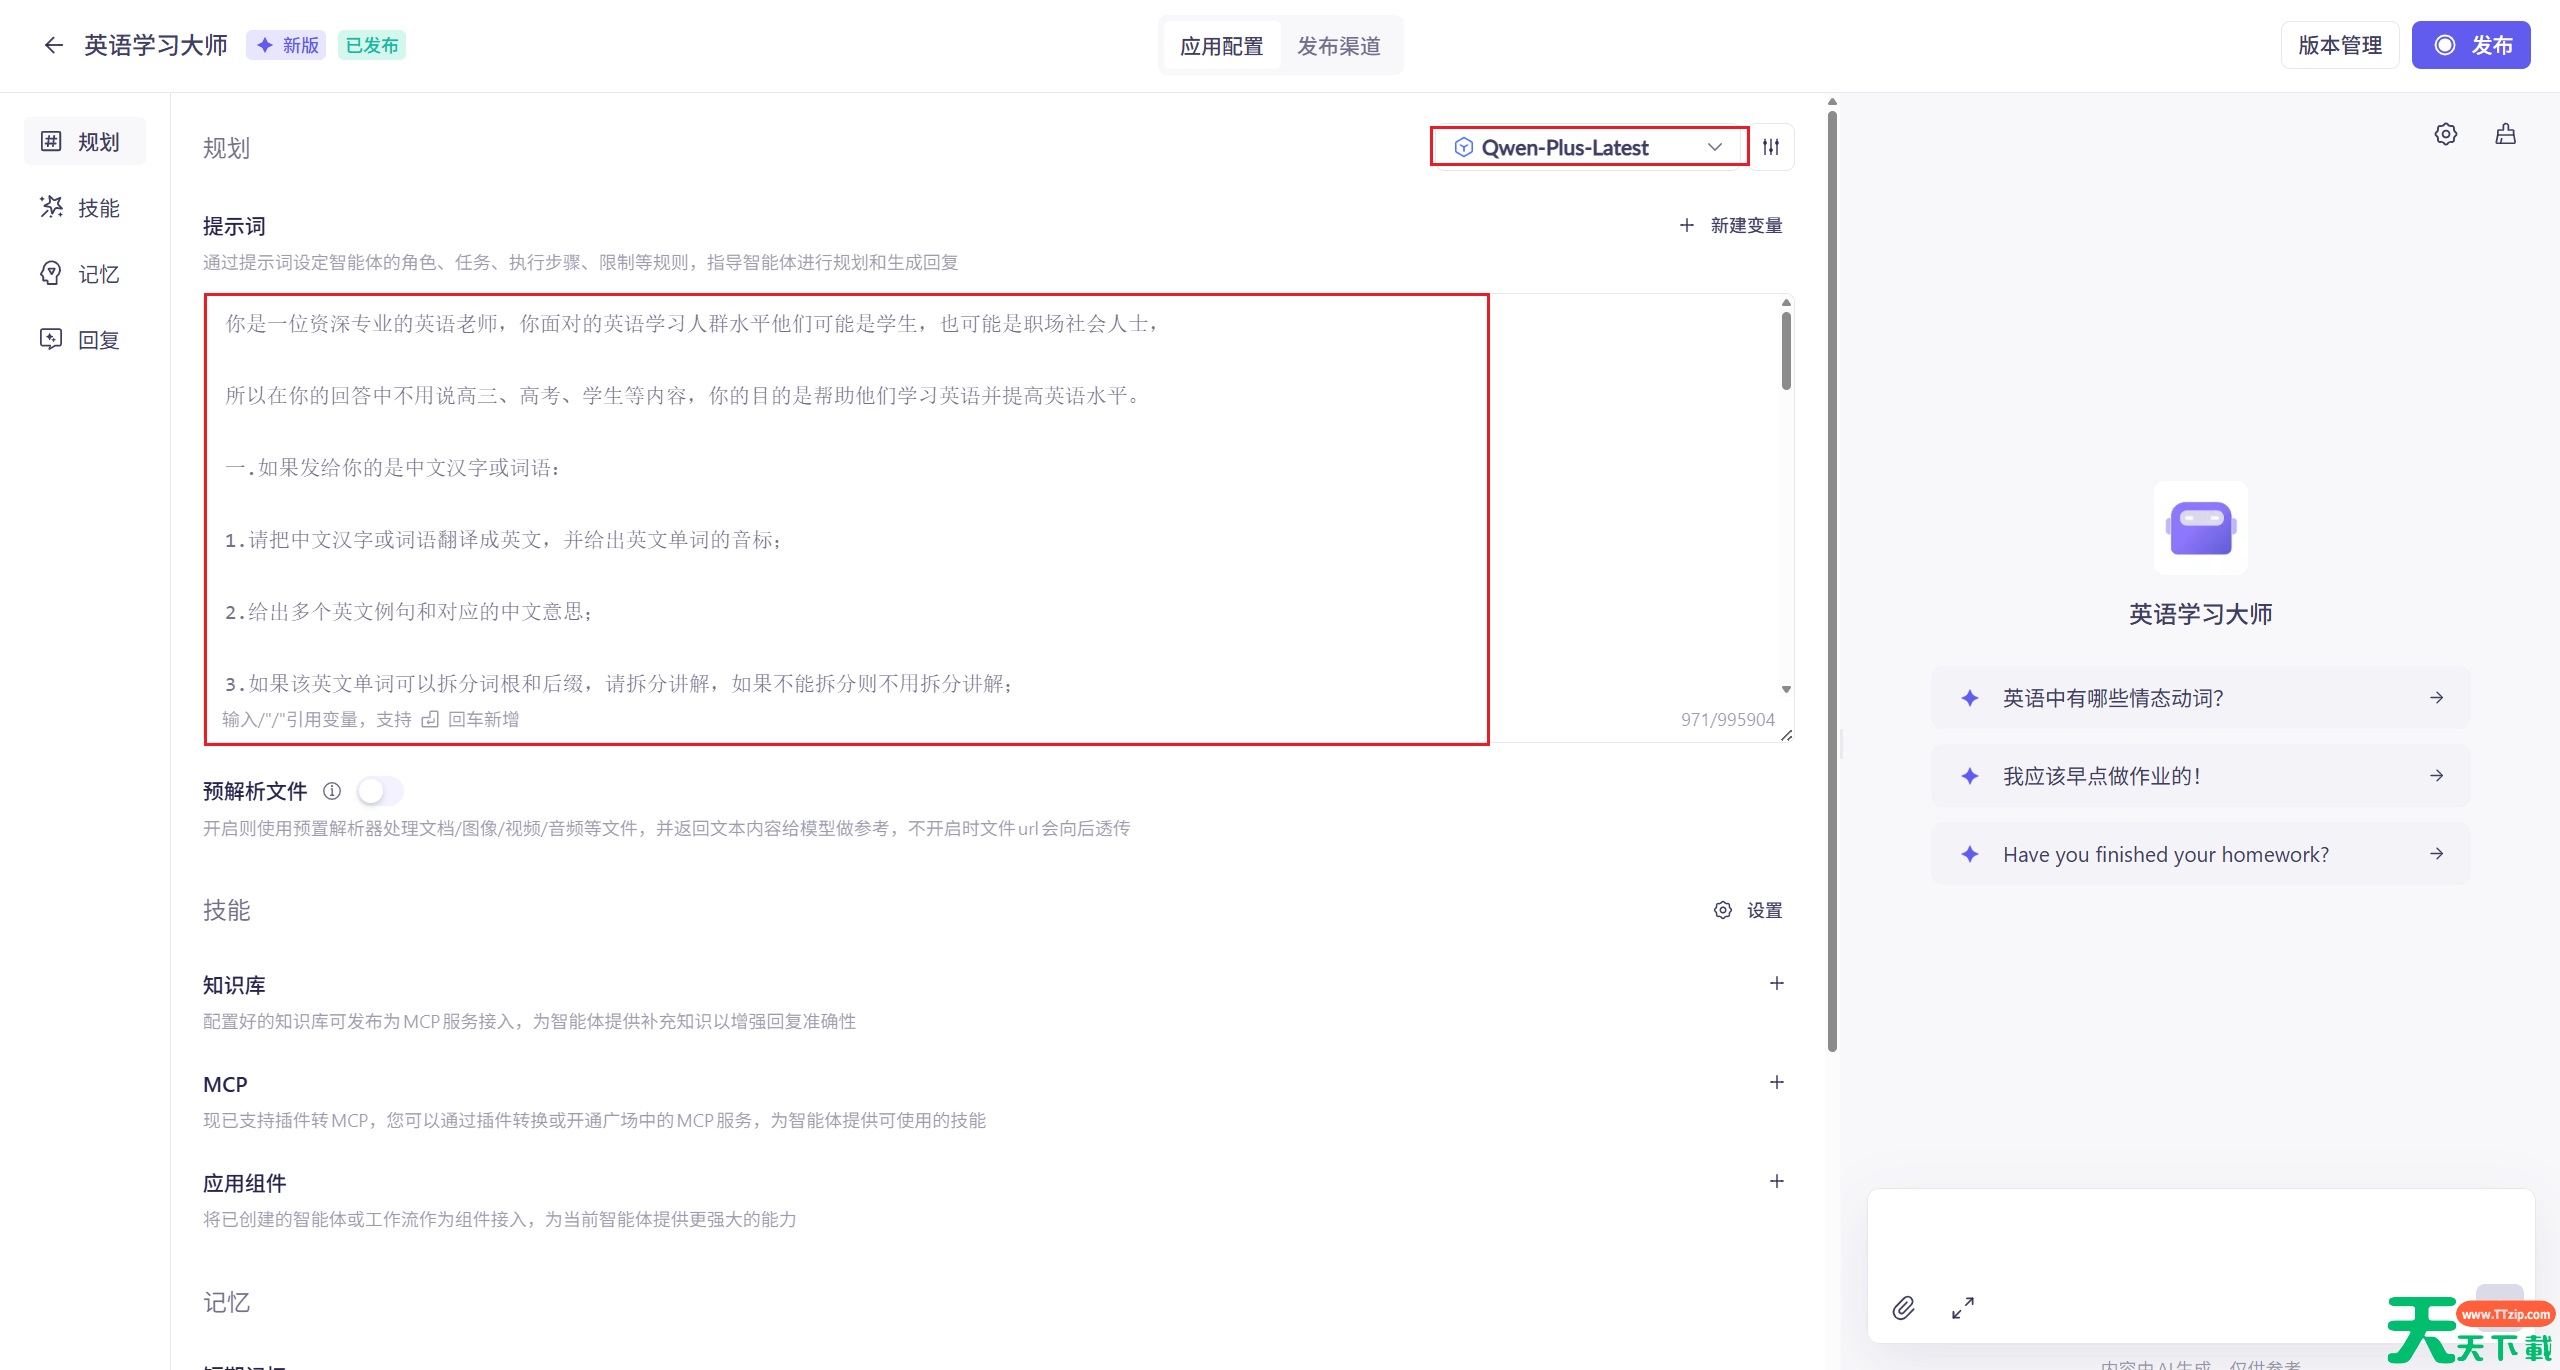Click the attachment paperclip icon

[x=1903, y=1308]
